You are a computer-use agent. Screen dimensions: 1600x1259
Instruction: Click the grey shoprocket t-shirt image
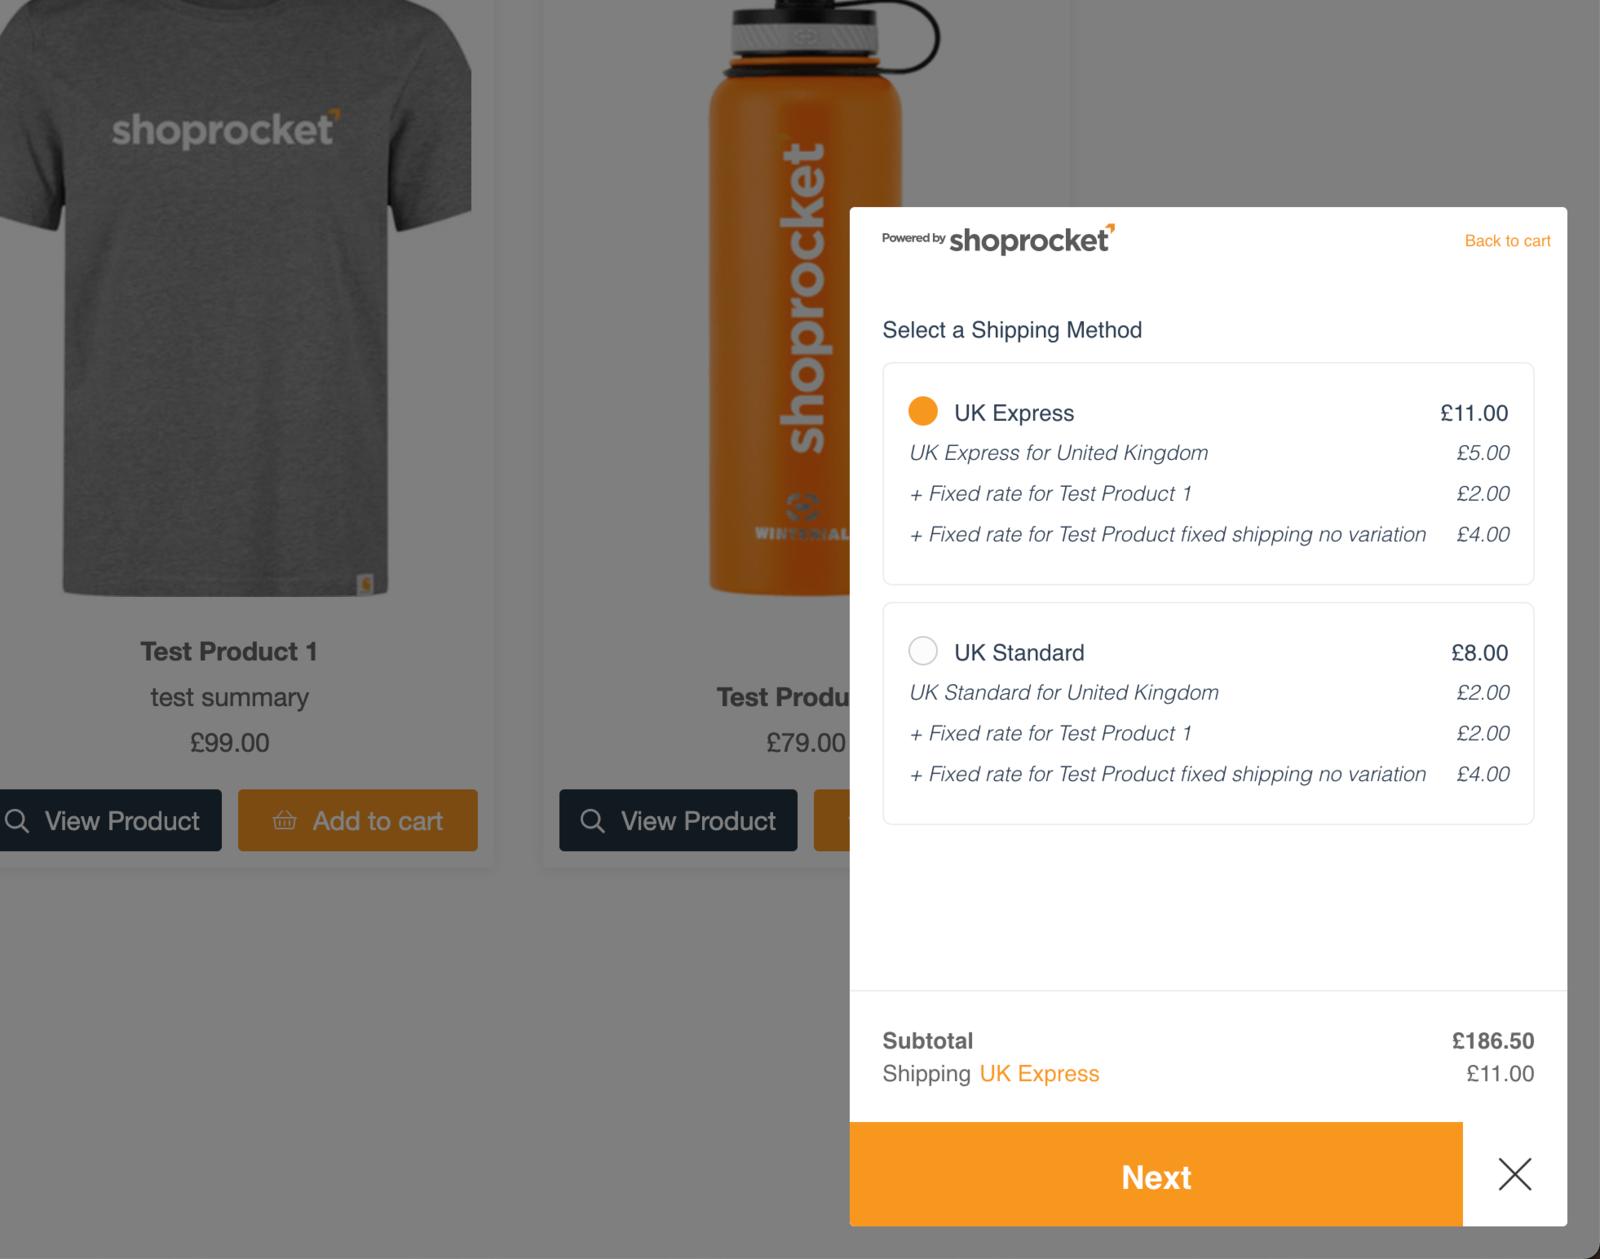pyautogui.click(x=235, y=298)
